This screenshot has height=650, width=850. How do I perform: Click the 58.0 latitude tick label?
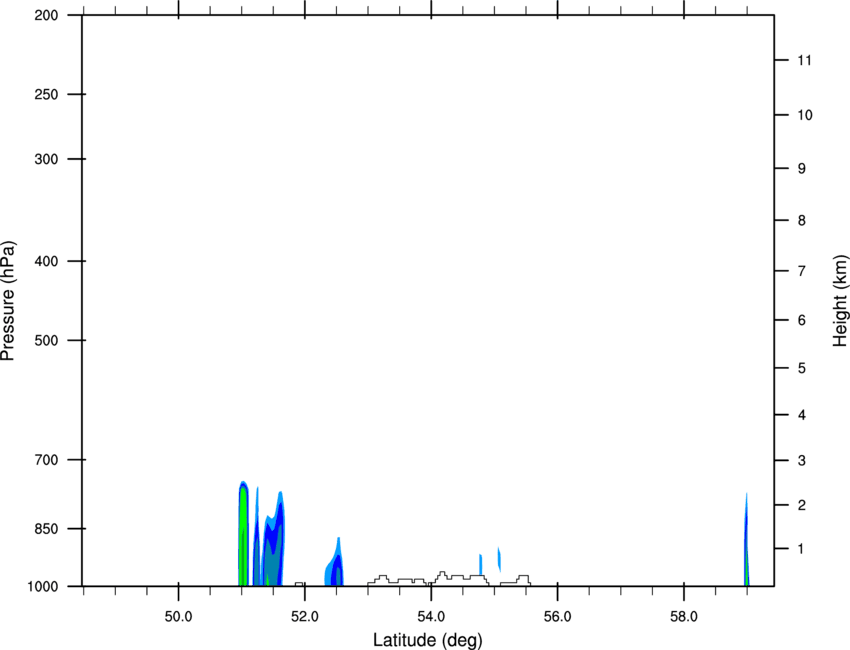[684, 616]
